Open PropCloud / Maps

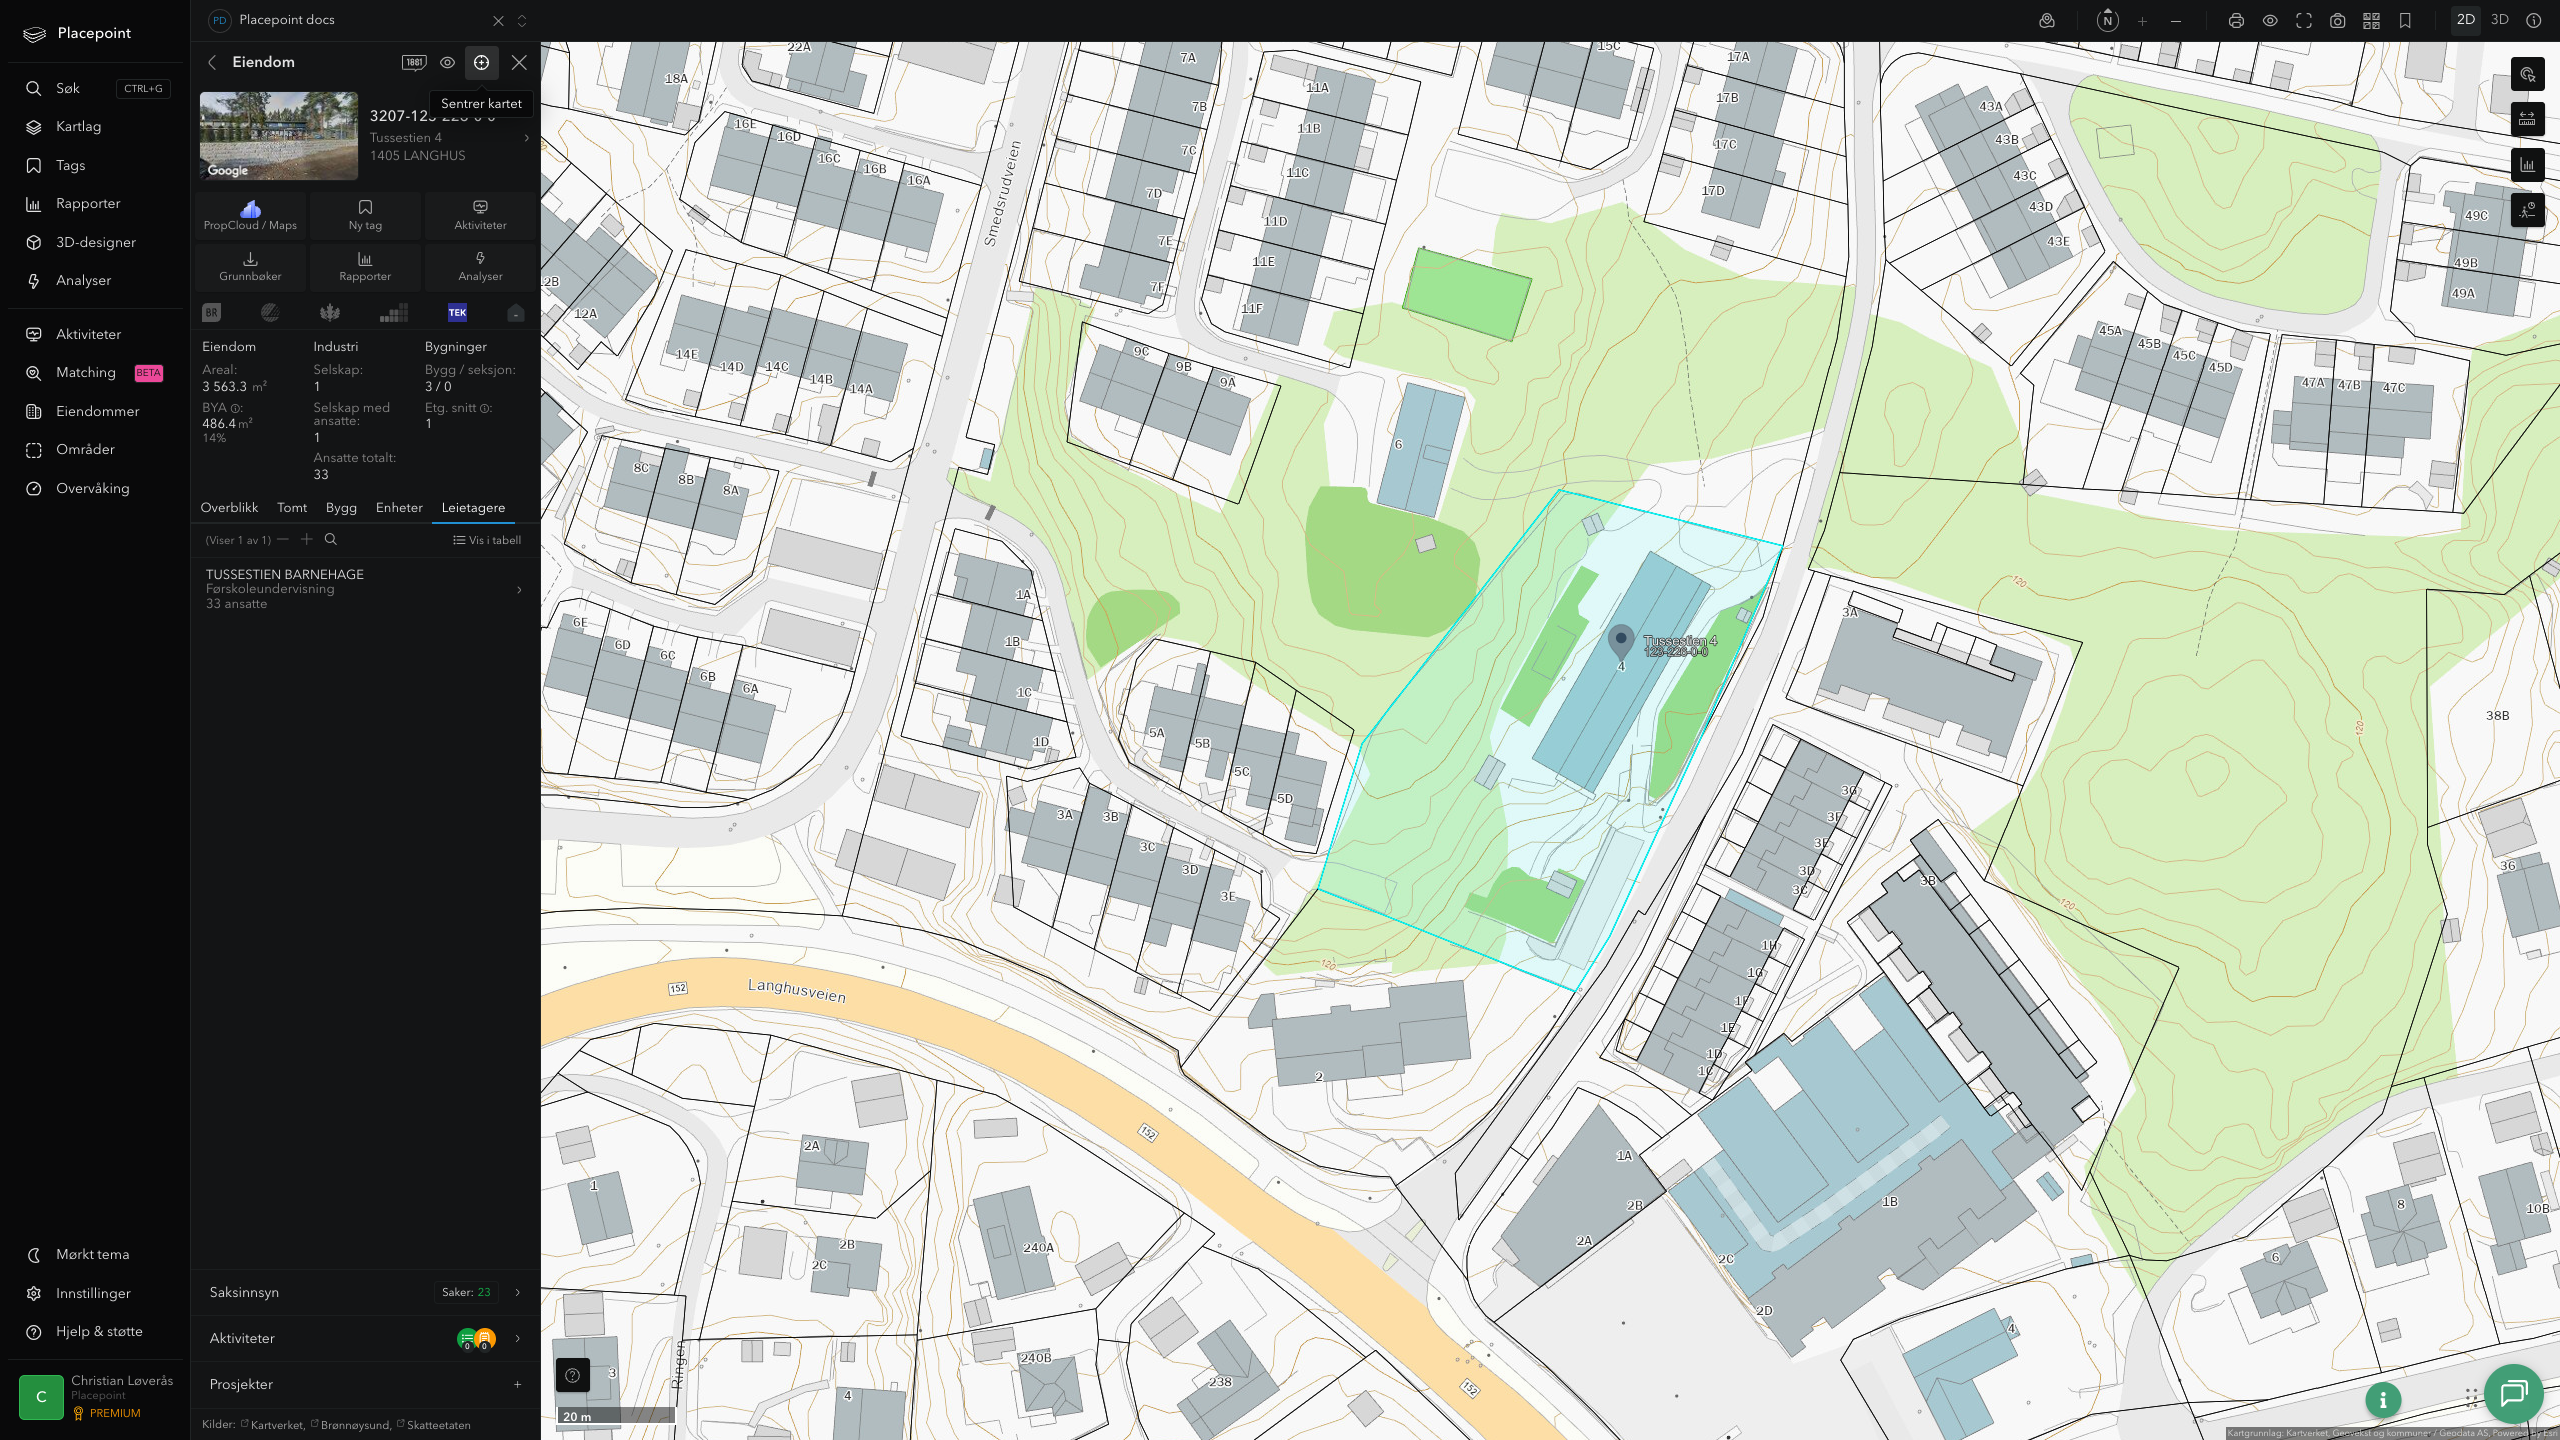click(x=250, y=216)
